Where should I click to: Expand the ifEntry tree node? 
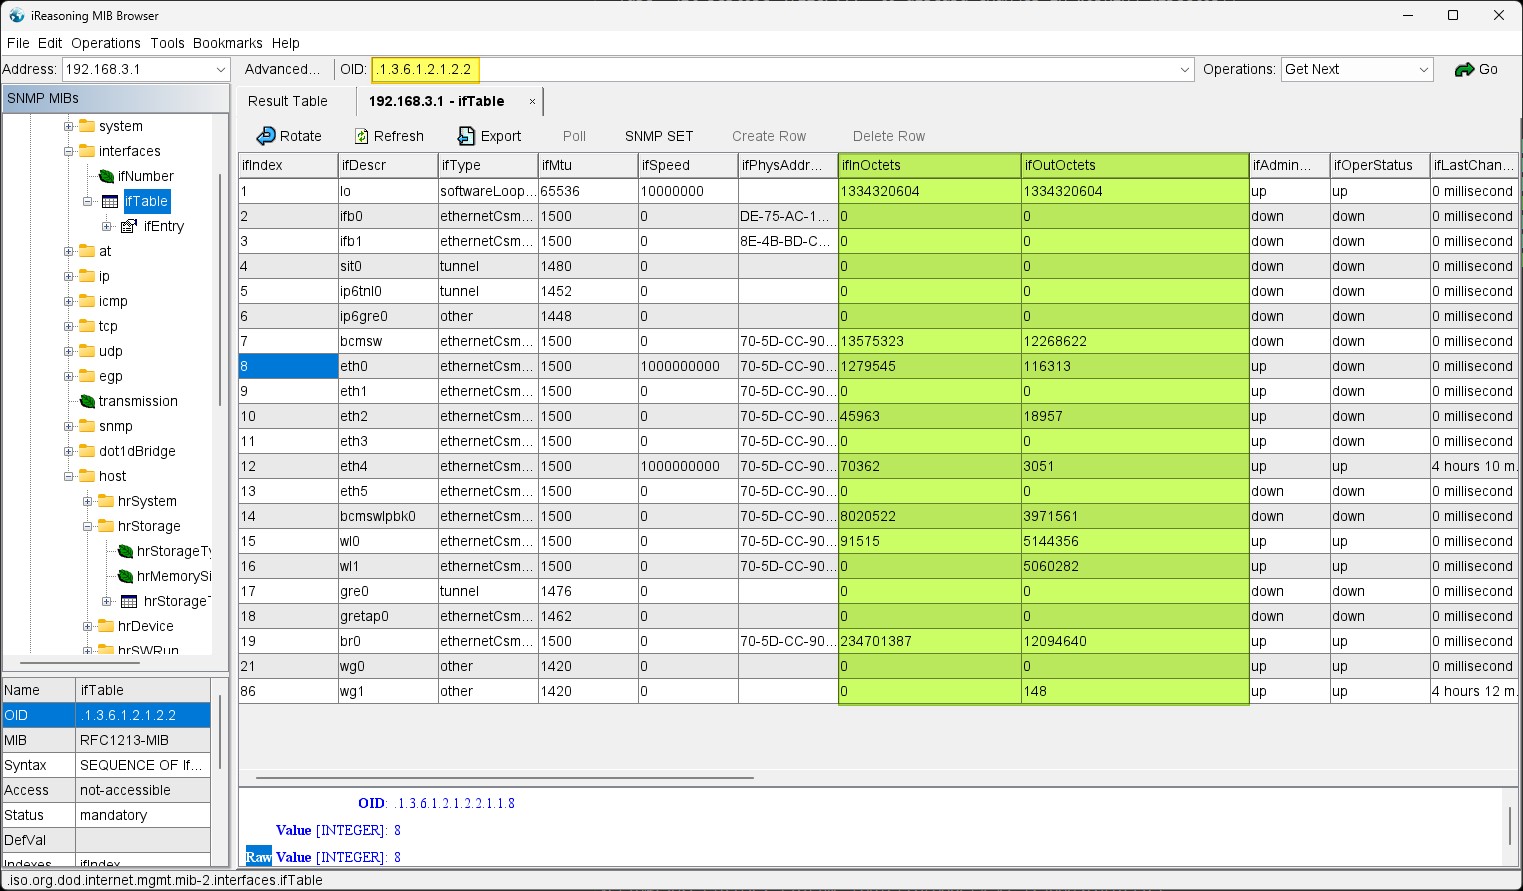(107, 226)
